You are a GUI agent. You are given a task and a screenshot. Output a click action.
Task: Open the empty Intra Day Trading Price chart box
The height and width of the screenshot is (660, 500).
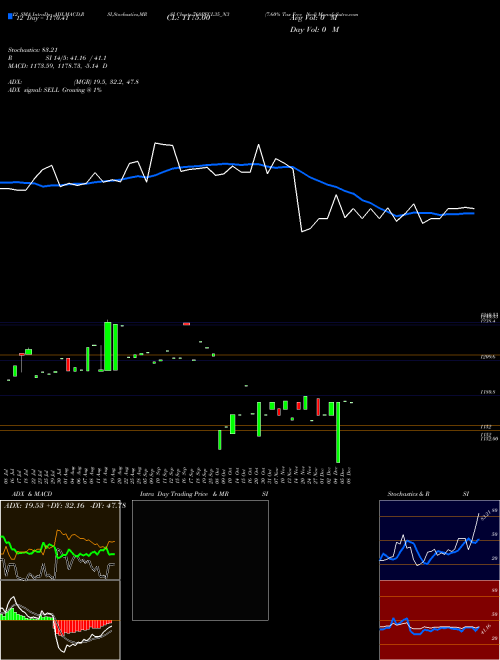pos(200,560)
